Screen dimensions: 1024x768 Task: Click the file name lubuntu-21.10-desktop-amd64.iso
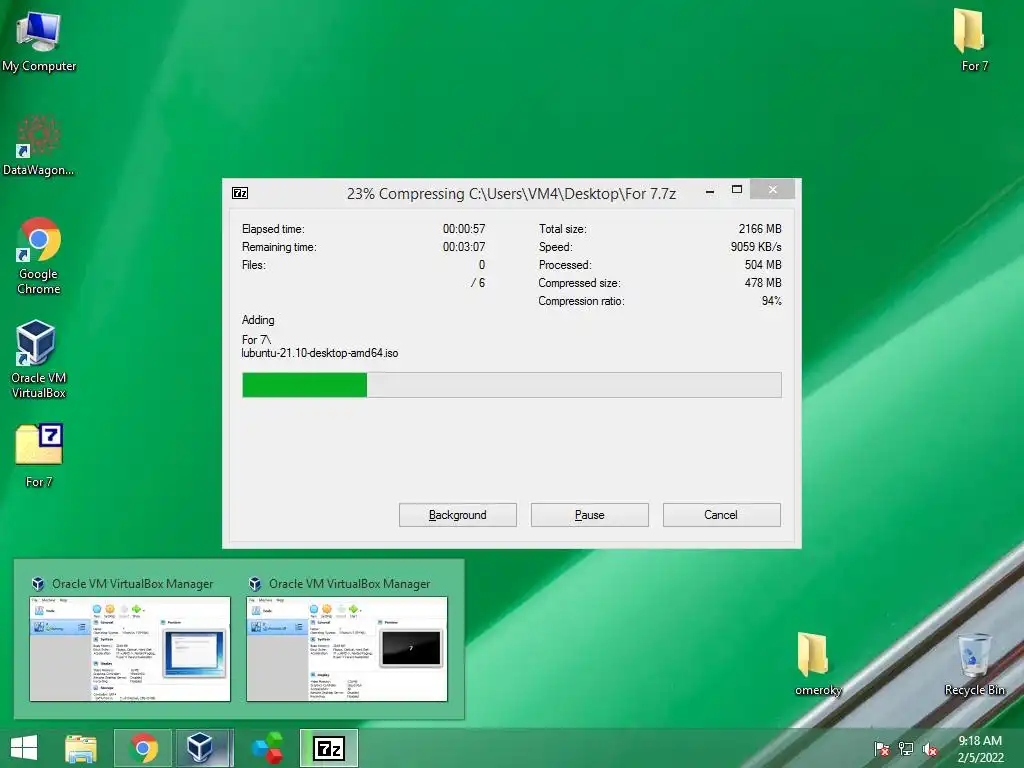[x=320, y=353]
